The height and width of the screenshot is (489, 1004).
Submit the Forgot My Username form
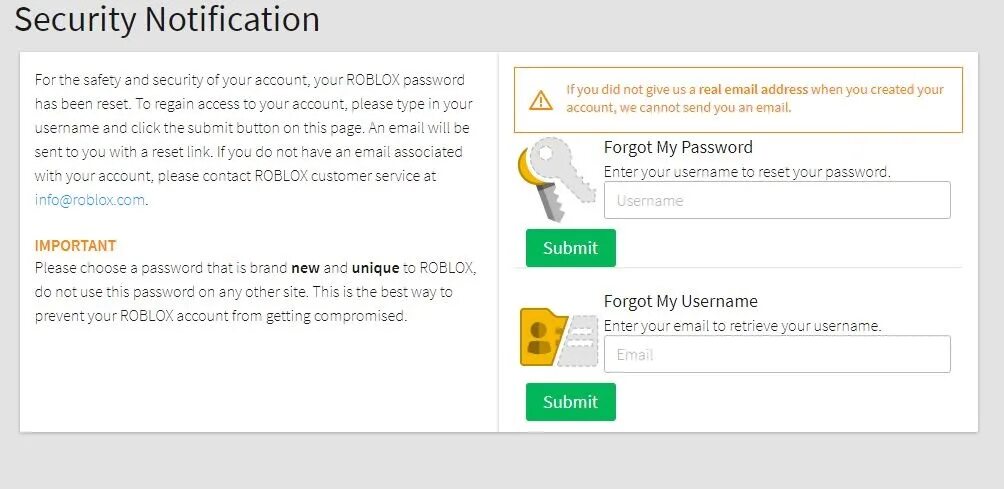point(570,402)
